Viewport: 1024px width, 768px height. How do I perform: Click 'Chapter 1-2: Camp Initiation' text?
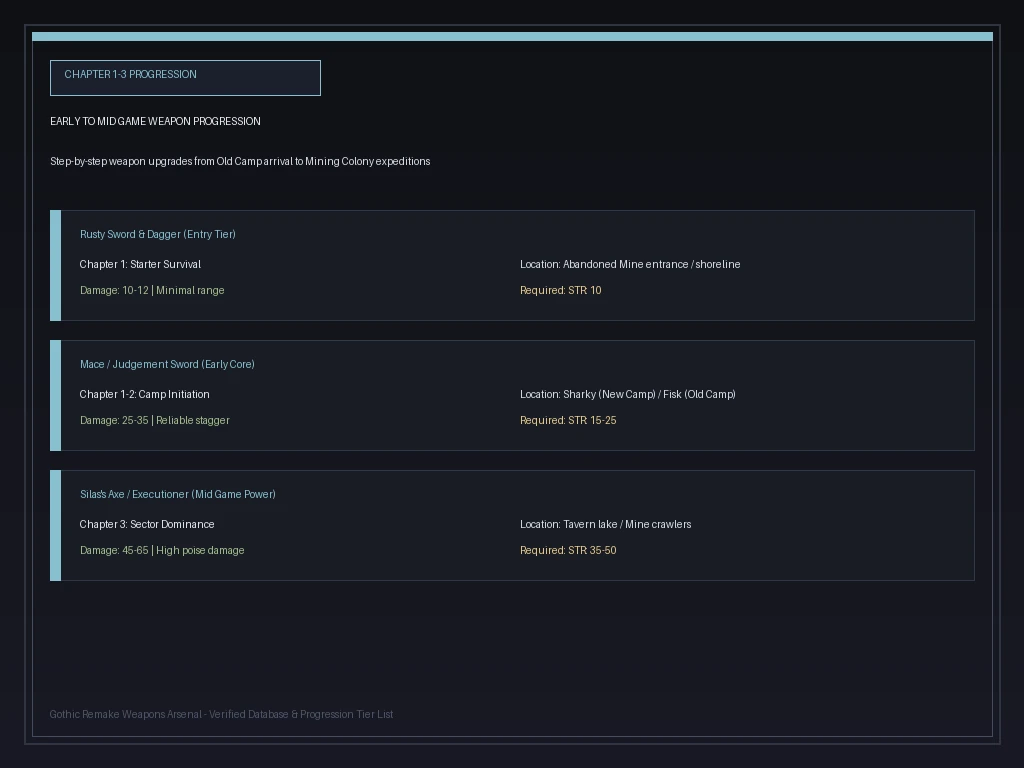(x=144, y=394)
